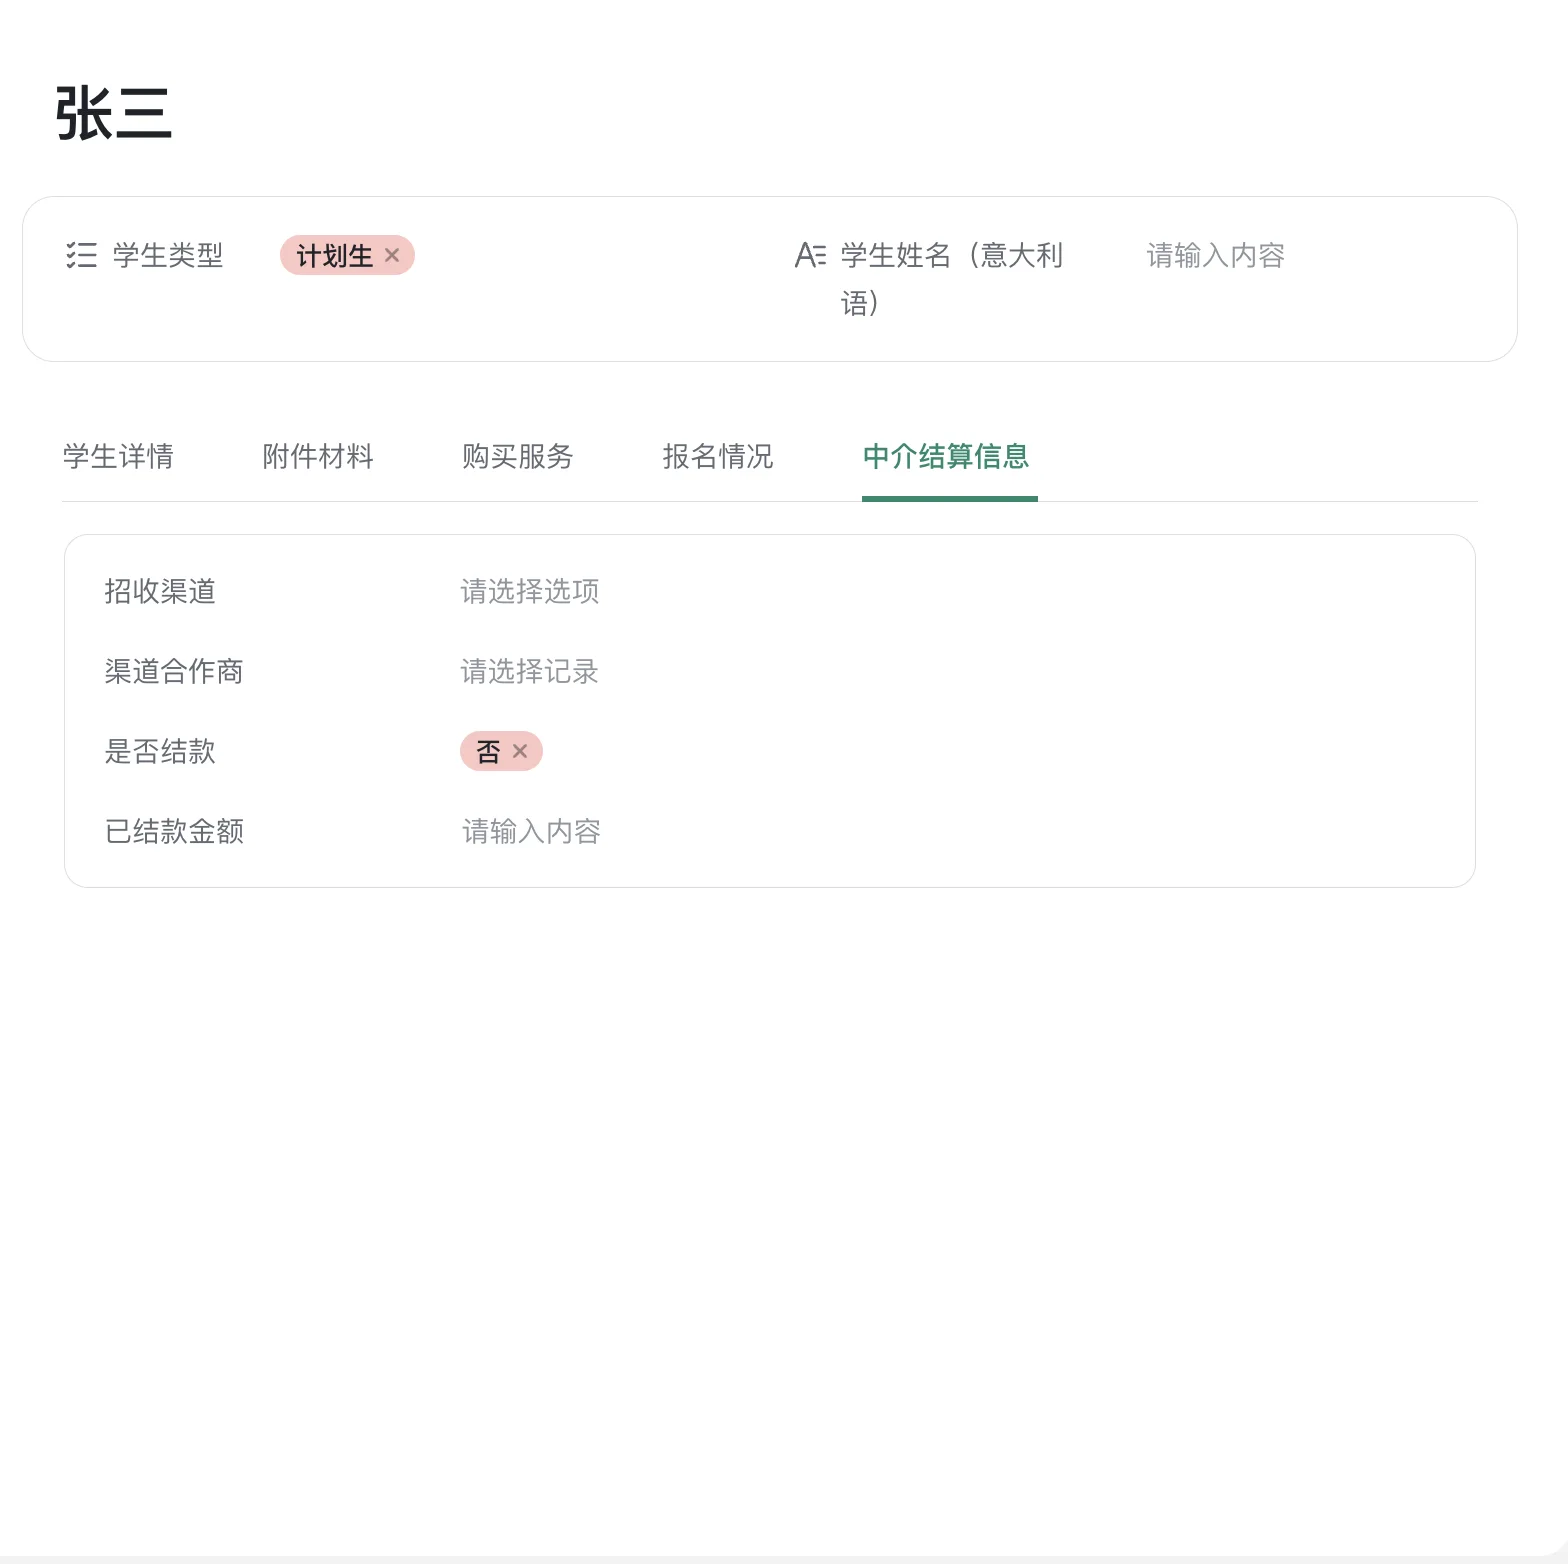Click the 已结款金额 field label

tap(174, 831)
